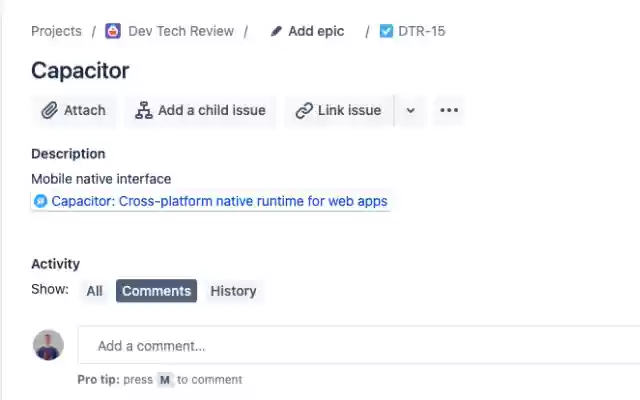Click the user avatar beside the comment box
The height and width of the screenshot is (400, 640).
pyautogui.click(x=48, y=345)
